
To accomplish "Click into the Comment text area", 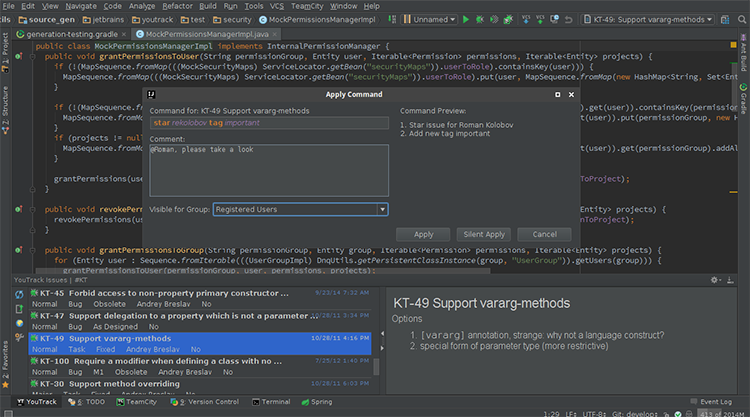I will (269, 170).
